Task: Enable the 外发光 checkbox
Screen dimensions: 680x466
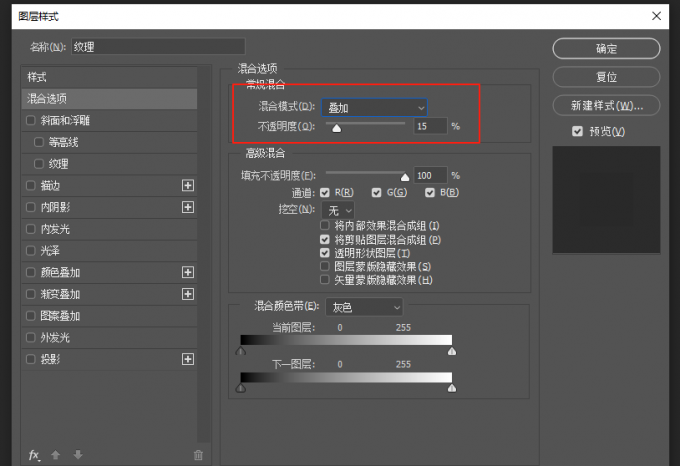Action: 31,337
